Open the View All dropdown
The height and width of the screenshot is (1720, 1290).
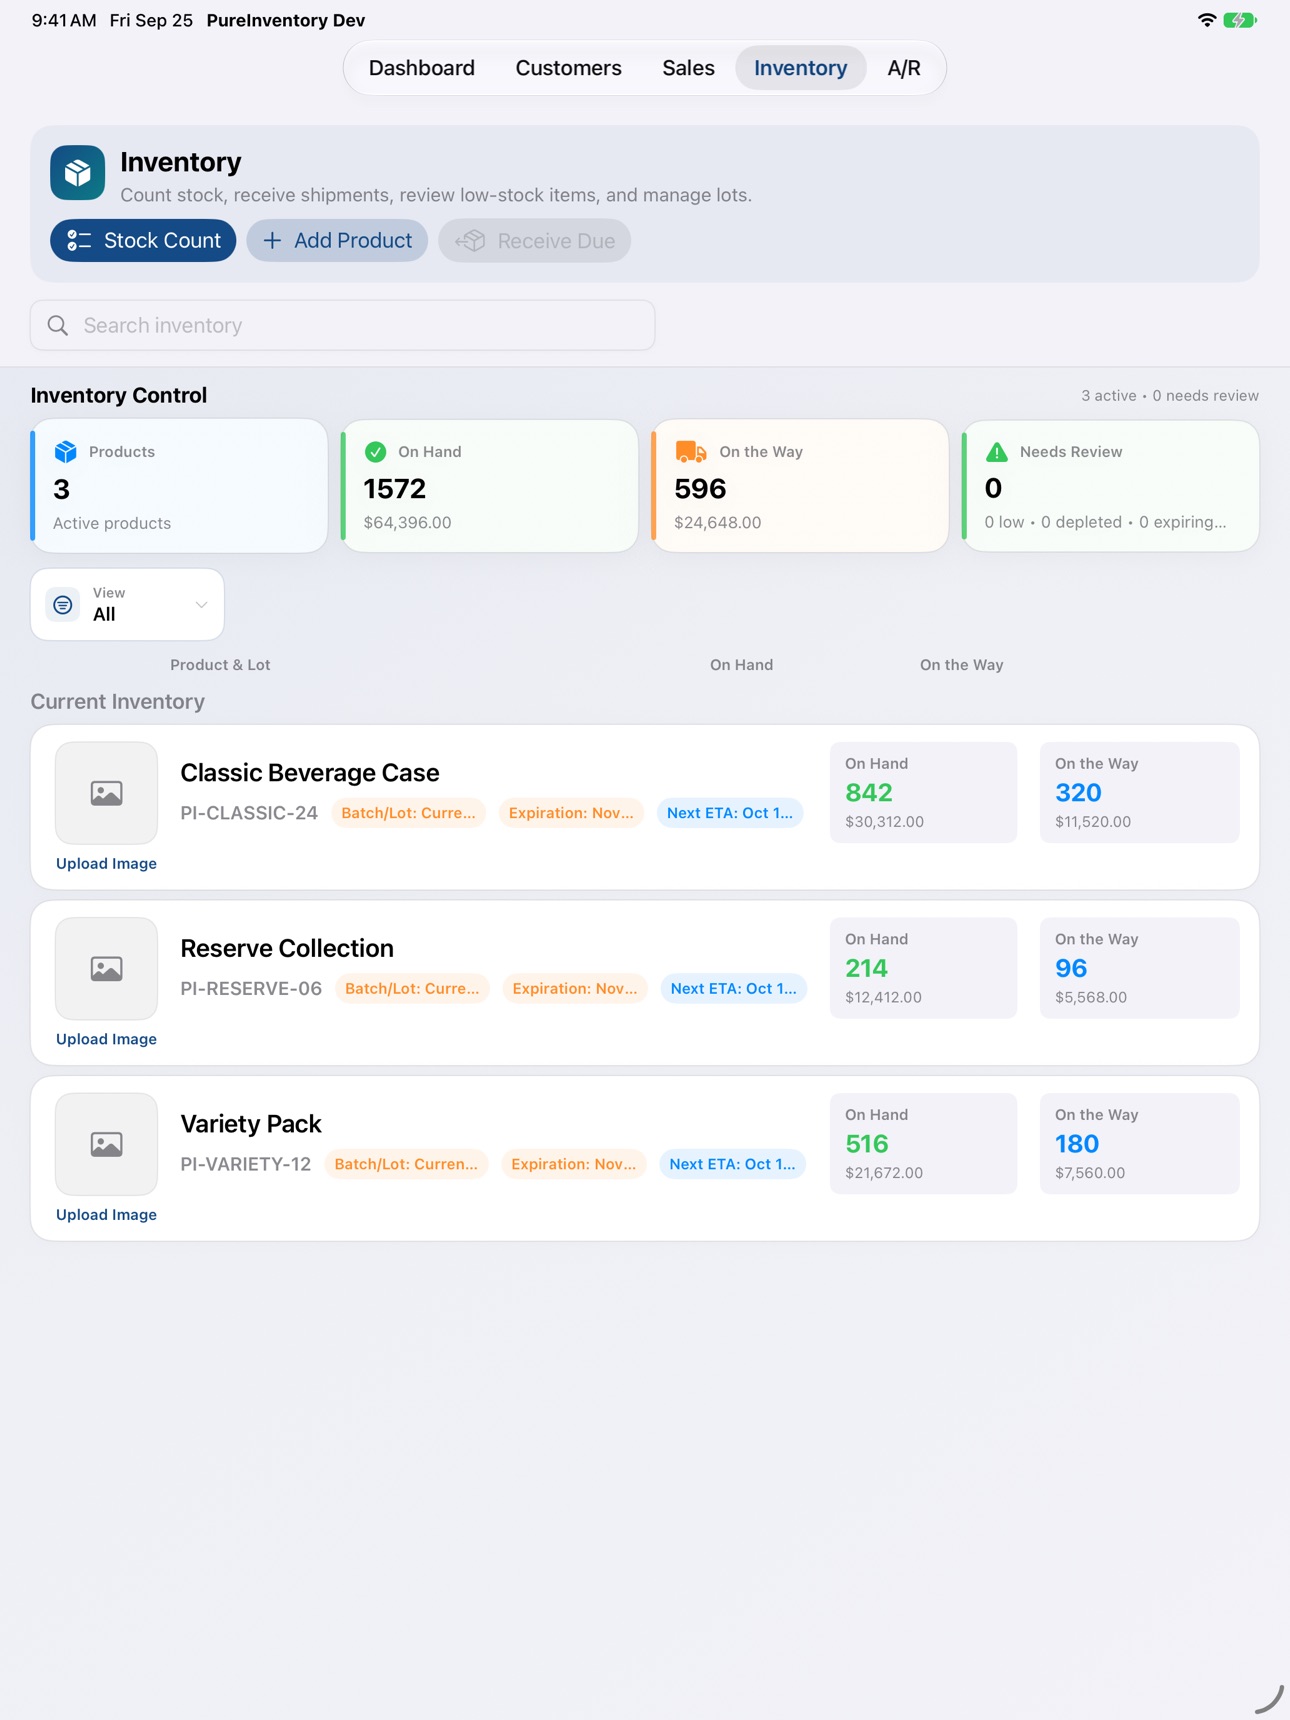[128, 605]
